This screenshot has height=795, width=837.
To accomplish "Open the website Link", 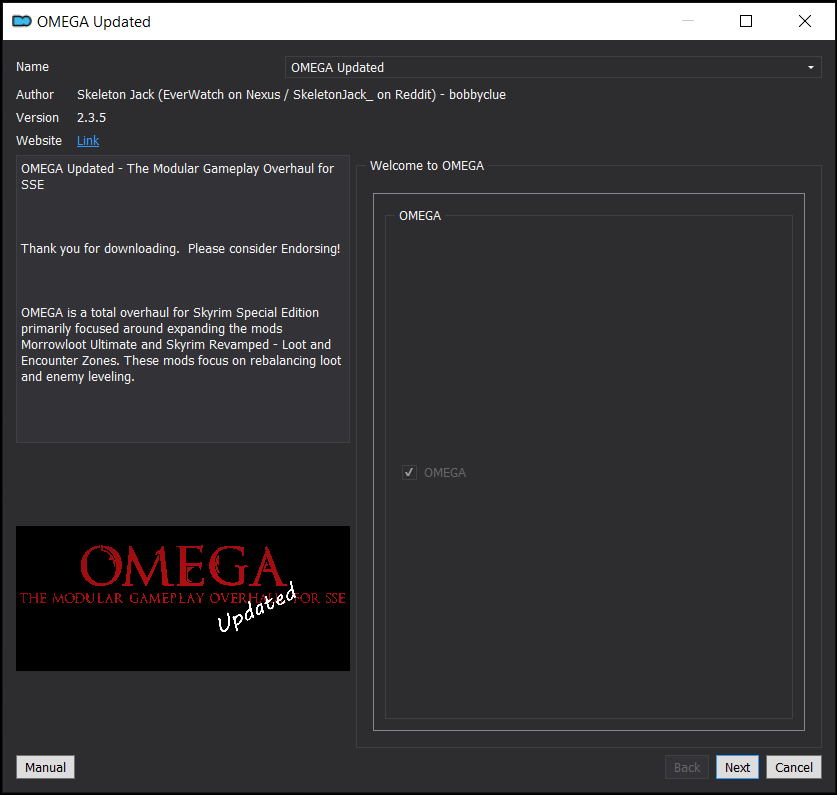I will point(88,140).
